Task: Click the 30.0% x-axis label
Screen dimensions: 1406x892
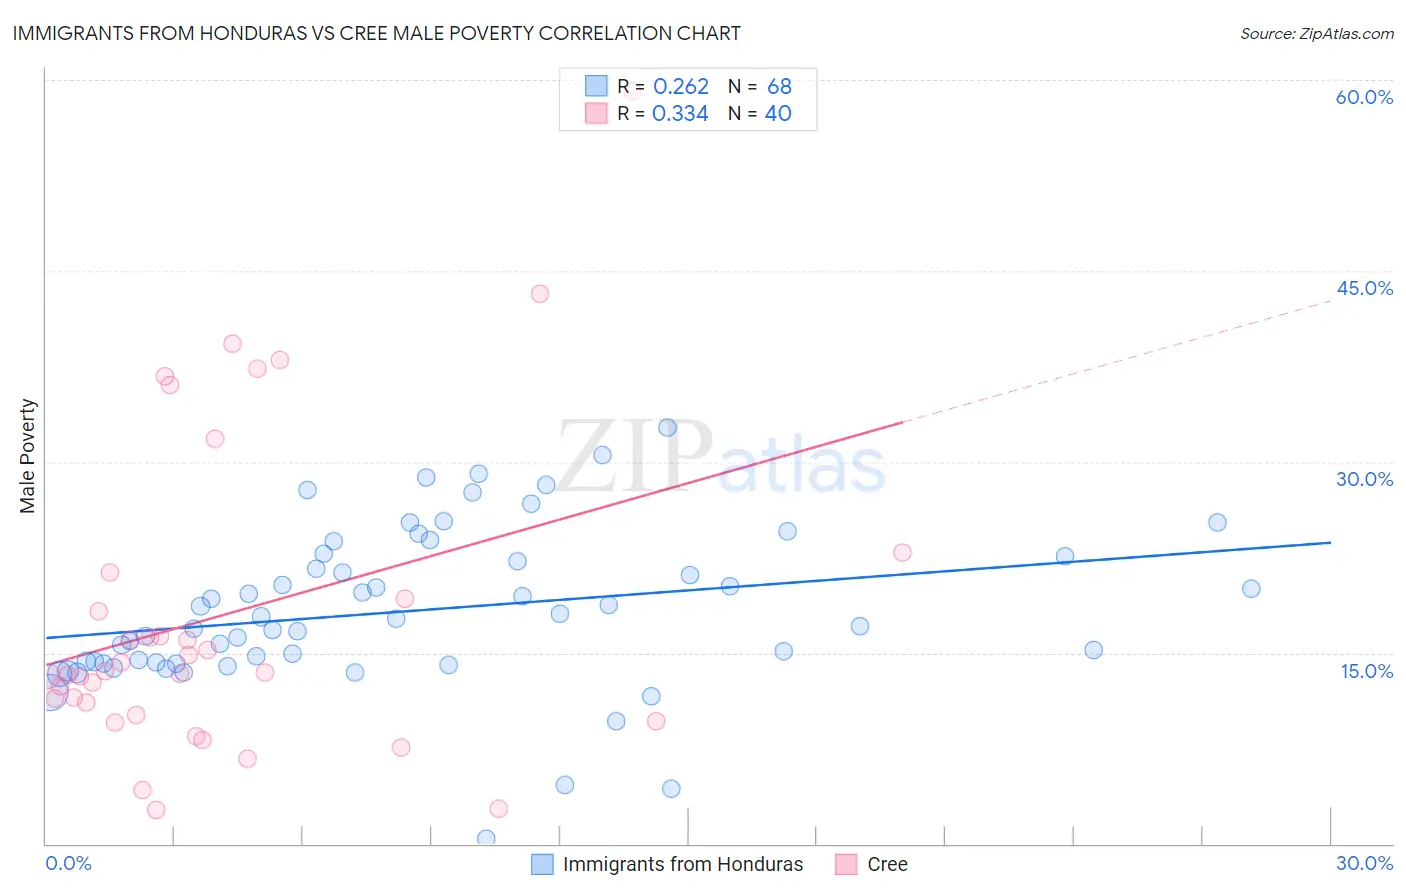Action: point(1364,863)
